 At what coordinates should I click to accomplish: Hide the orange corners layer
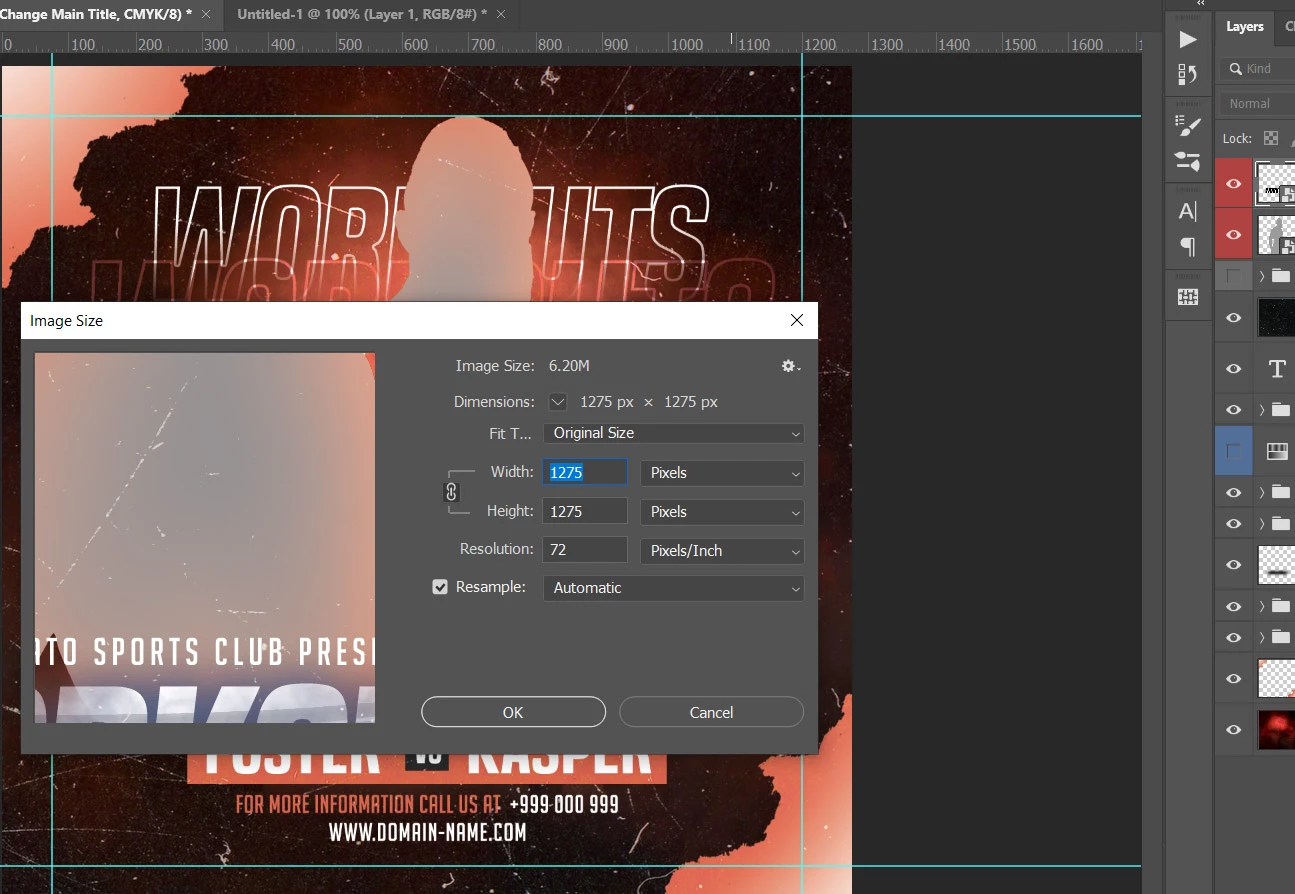[x=1234, y=679]
